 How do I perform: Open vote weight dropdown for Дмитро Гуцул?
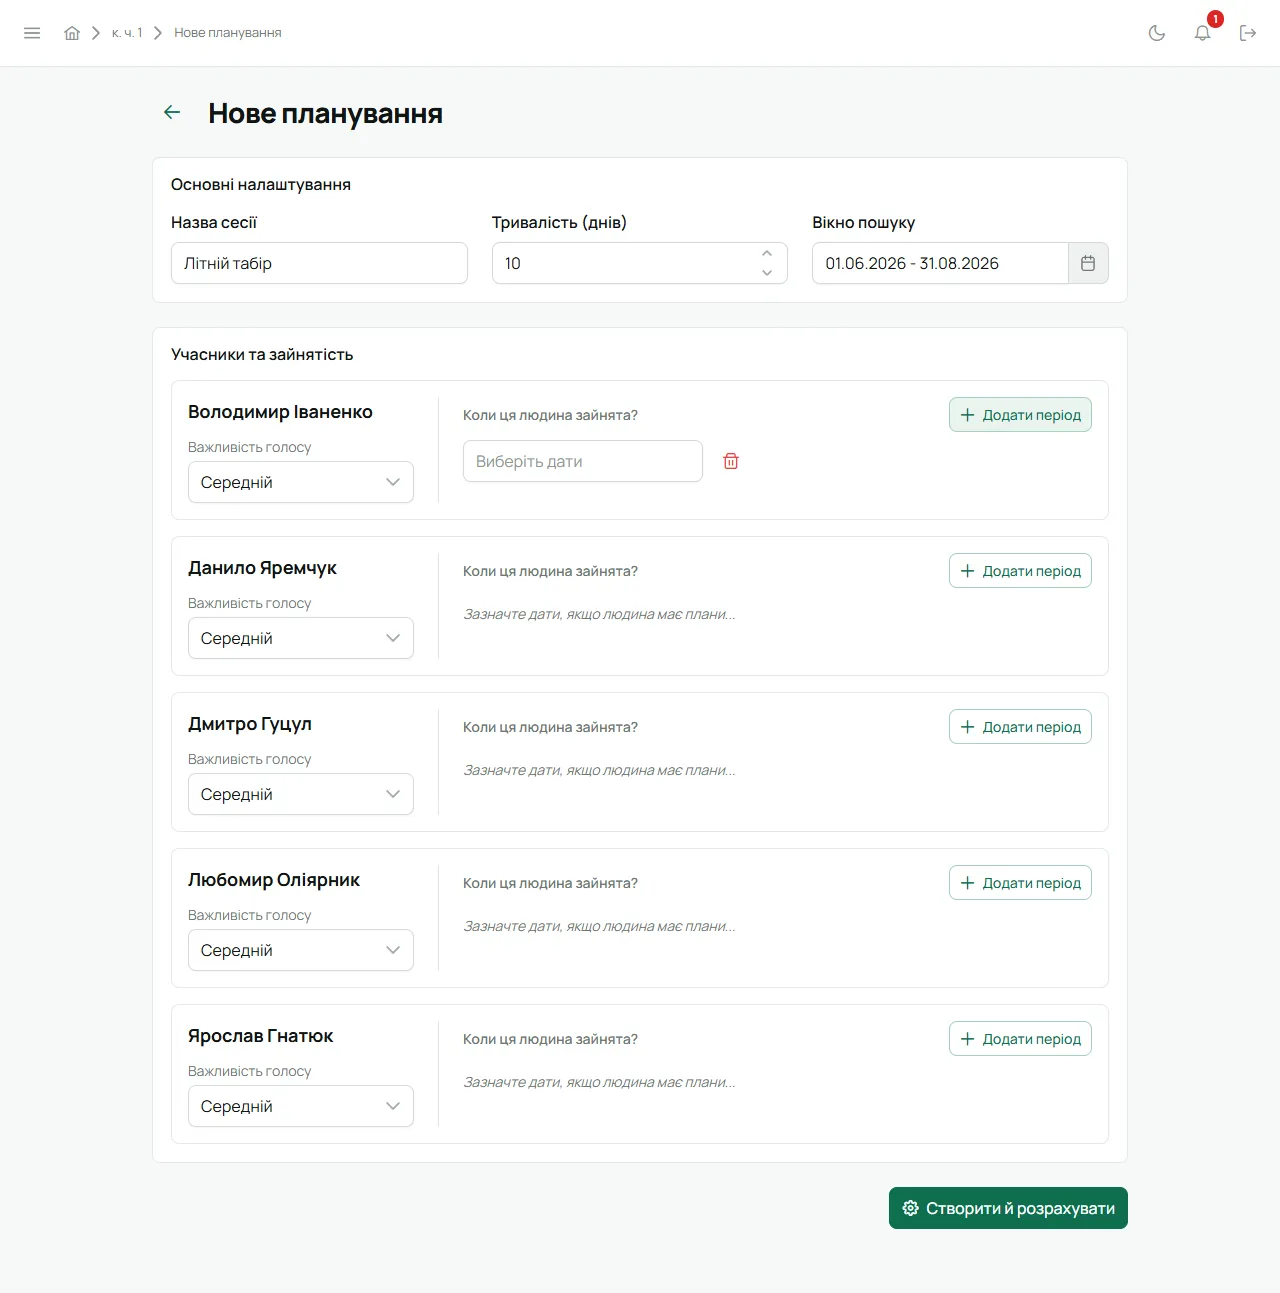coord(301,794)
